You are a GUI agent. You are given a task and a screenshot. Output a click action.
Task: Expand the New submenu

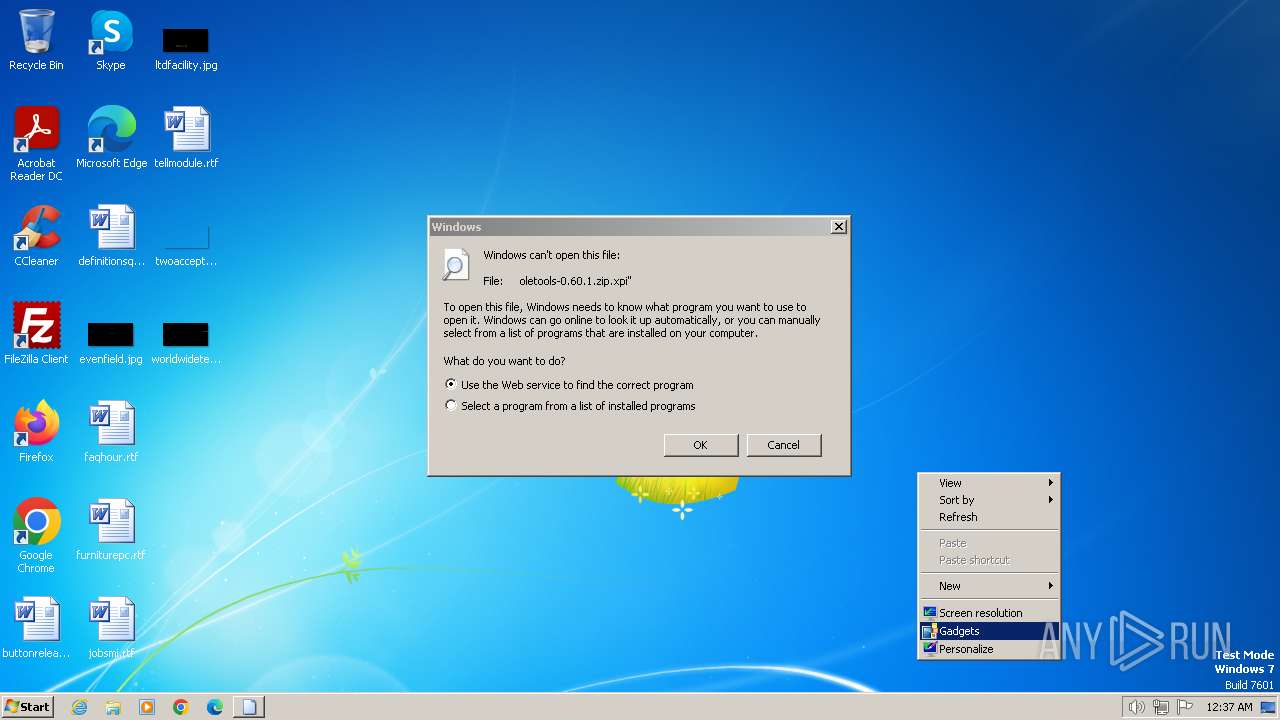click(x=989, y=586)
